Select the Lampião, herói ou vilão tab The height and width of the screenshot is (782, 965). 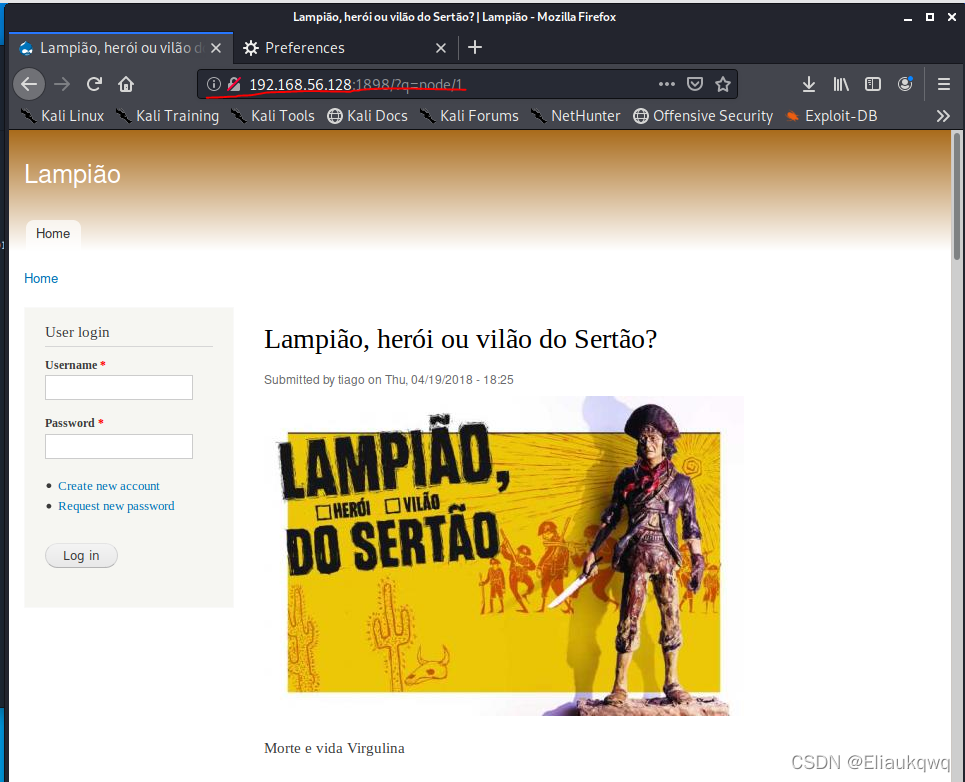(121, 48)
